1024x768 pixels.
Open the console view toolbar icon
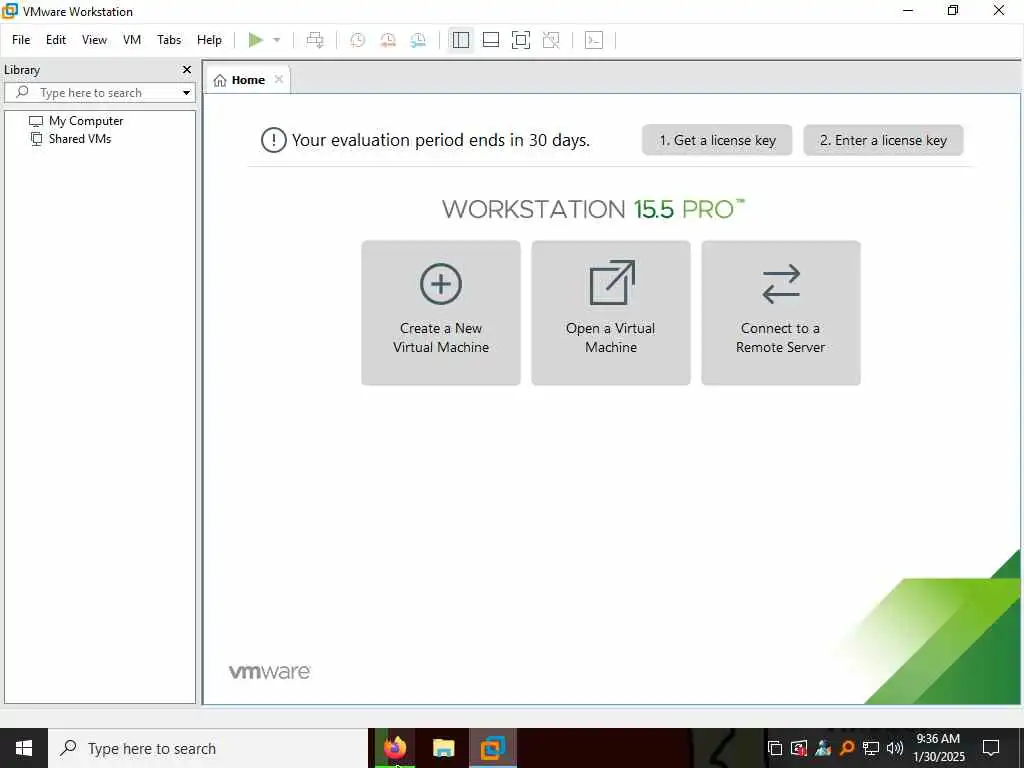click(x=594, y=40)
